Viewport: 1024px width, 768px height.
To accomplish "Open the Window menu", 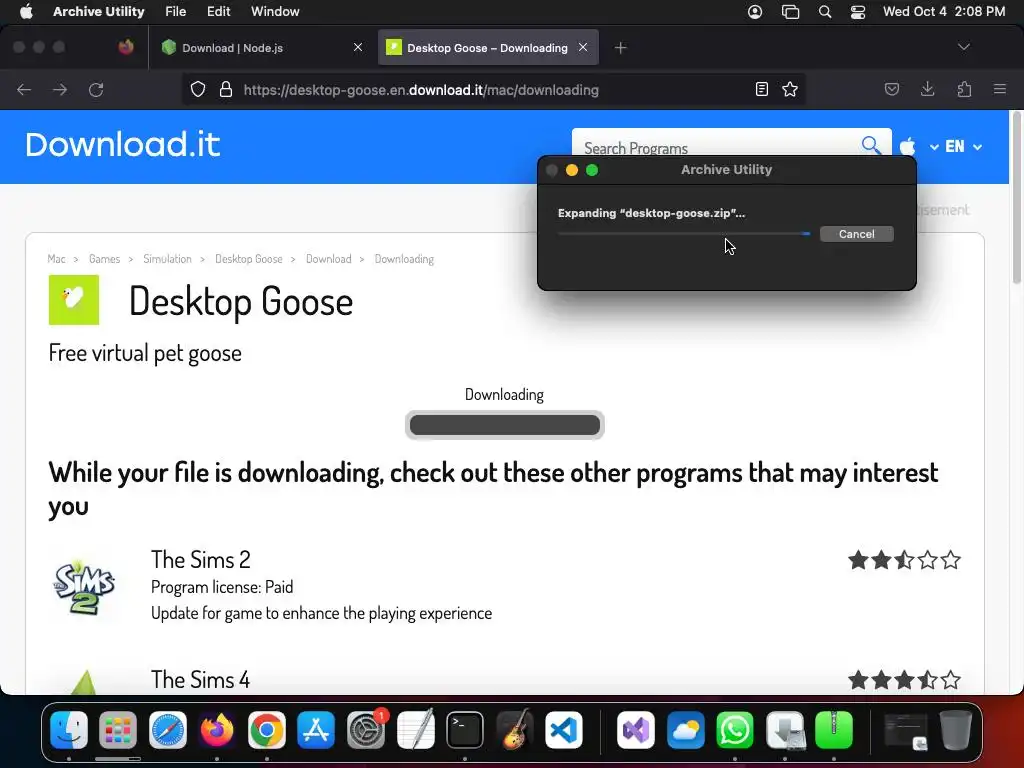I will 275,12.
